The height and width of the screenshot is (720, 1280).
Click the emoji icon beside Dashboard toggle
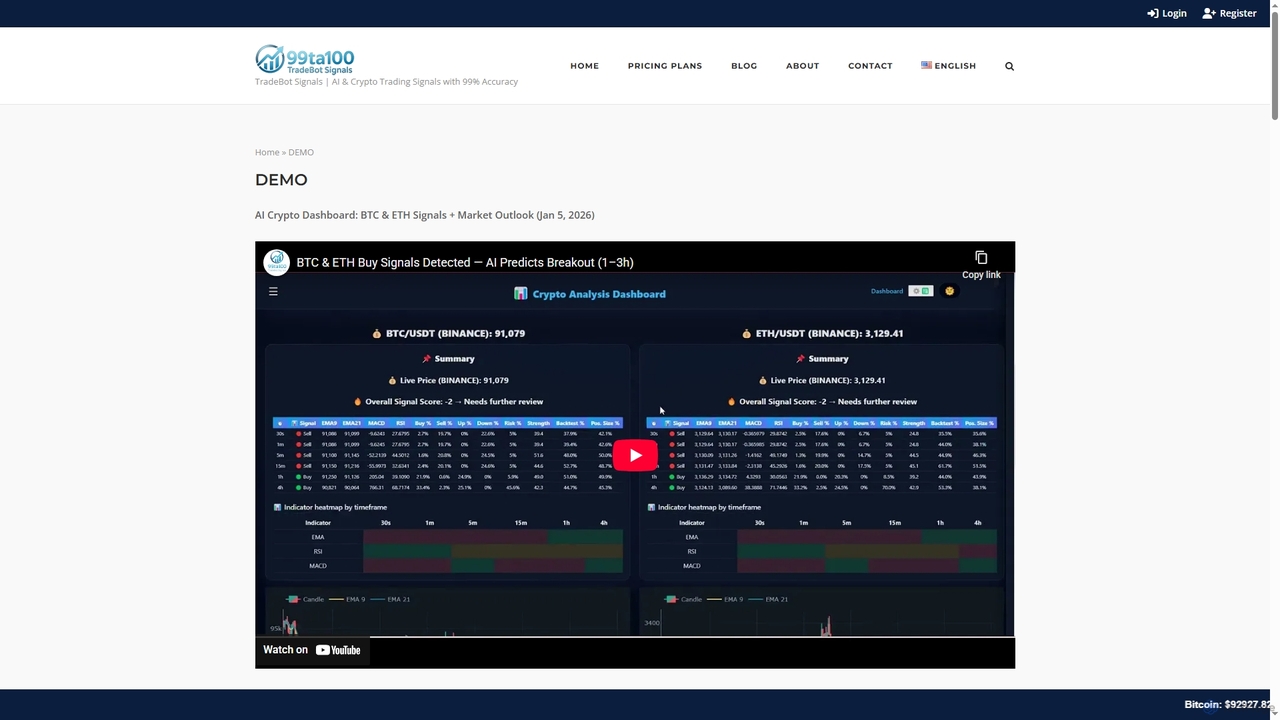[949, 291]
